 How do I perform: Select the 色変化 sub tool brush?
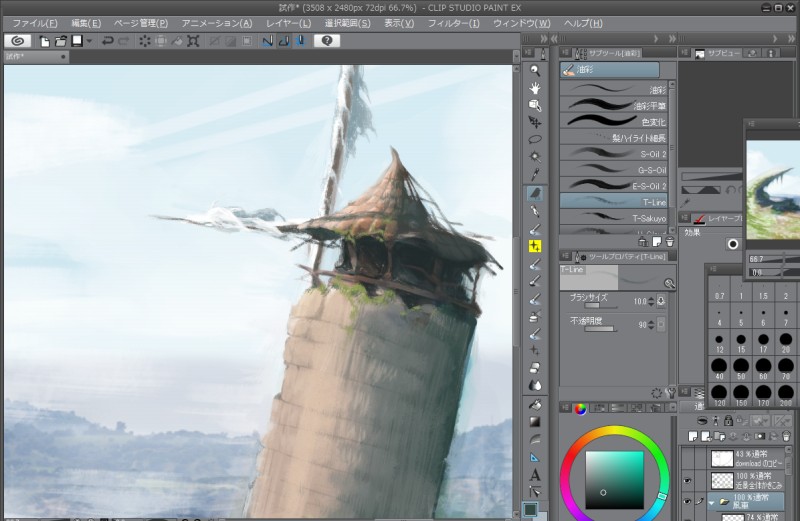(x=614, y=121)
